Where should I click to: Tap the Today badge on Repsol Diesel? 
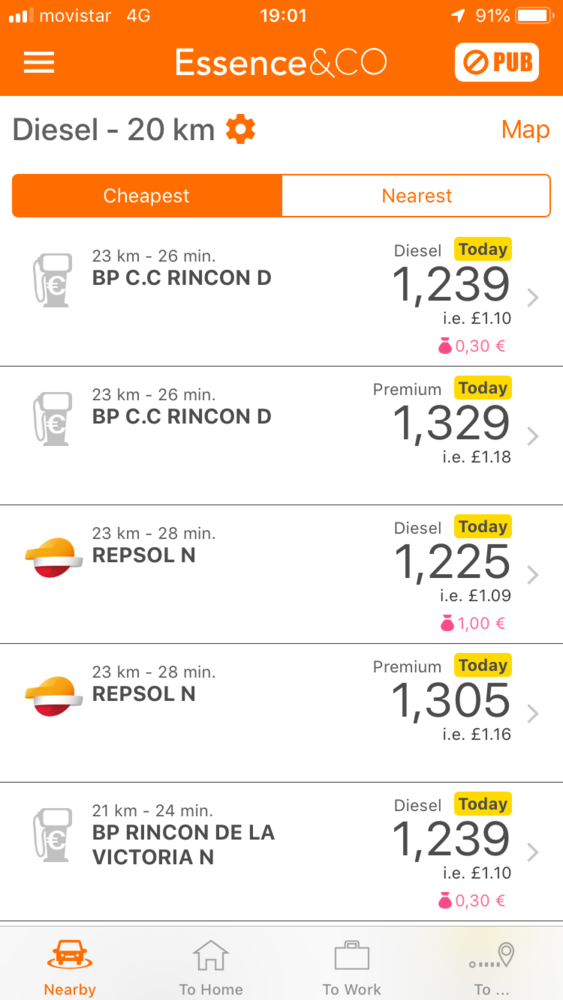point(483,527)
